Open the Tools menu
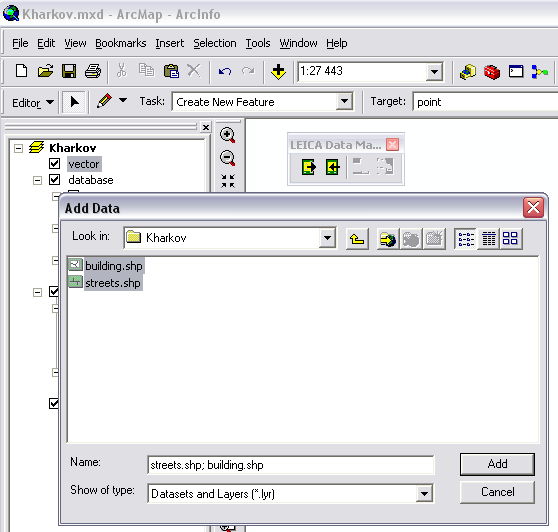 258,43
